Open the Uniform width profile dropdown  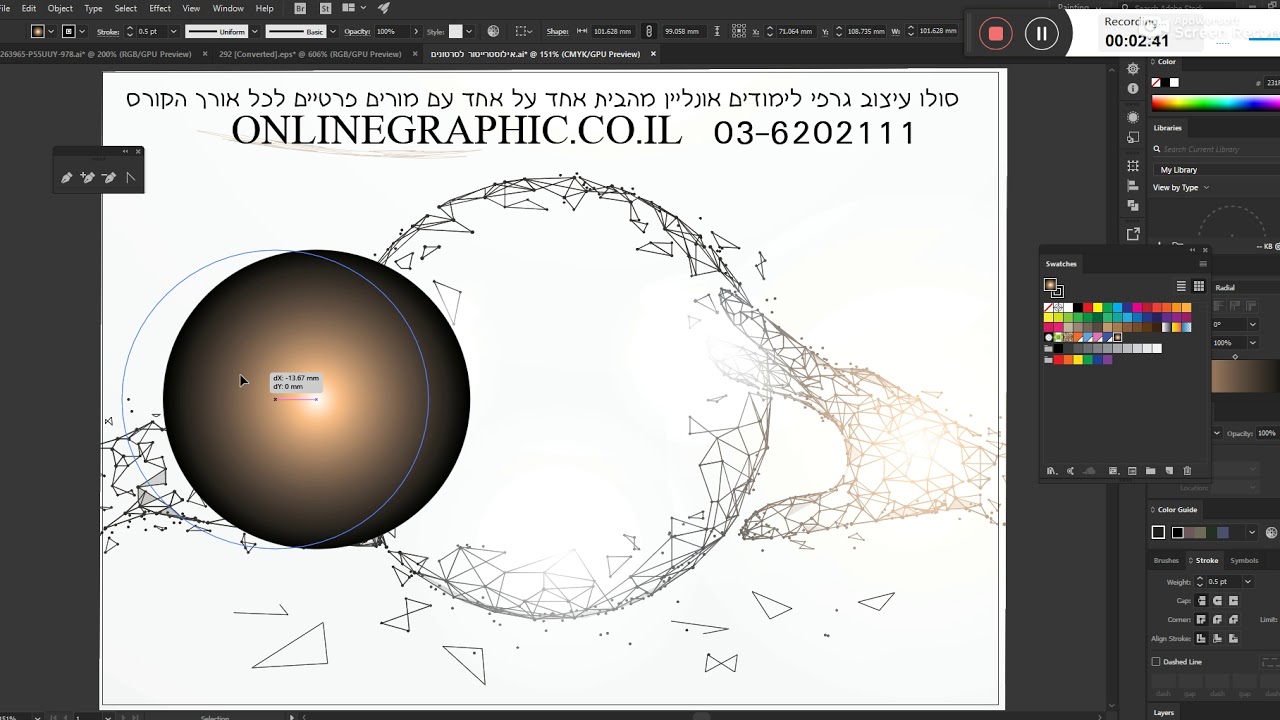[254, 31]
